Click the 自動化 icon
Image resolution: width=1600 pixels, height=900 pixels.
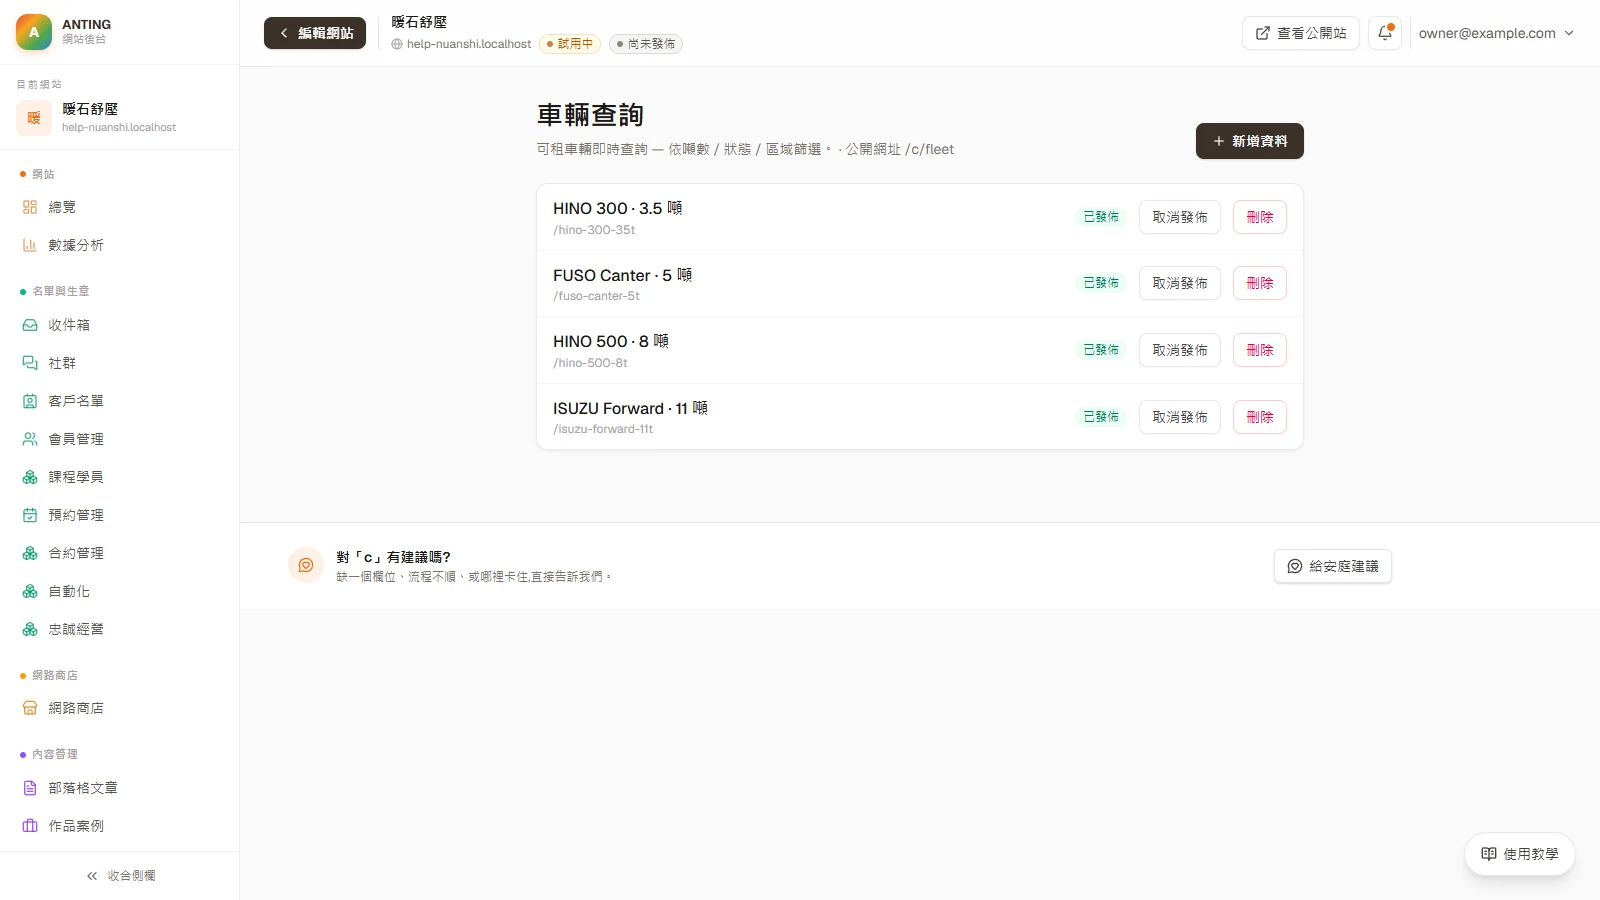[x=30, y=591]
